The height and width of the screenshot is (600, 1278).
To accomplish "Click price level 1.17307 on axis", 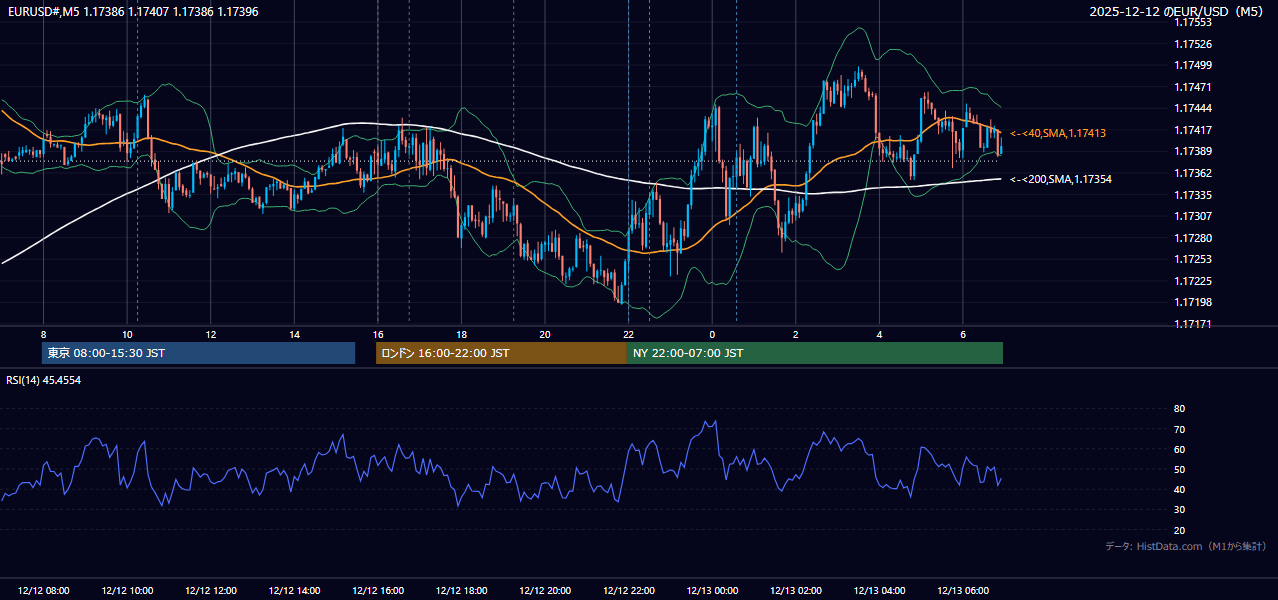I will [x=1192, y=216].
